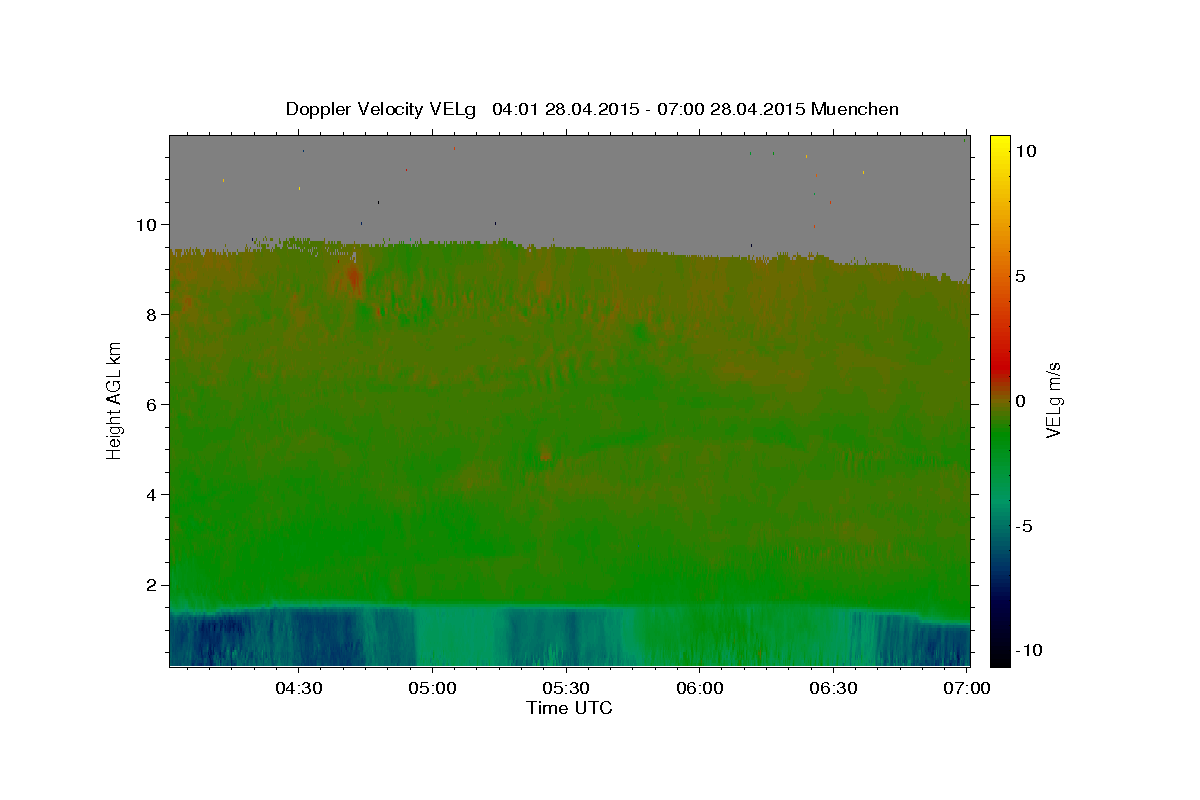Click the 'VELg m/s' colorbar title

[x=1053, y=400]
